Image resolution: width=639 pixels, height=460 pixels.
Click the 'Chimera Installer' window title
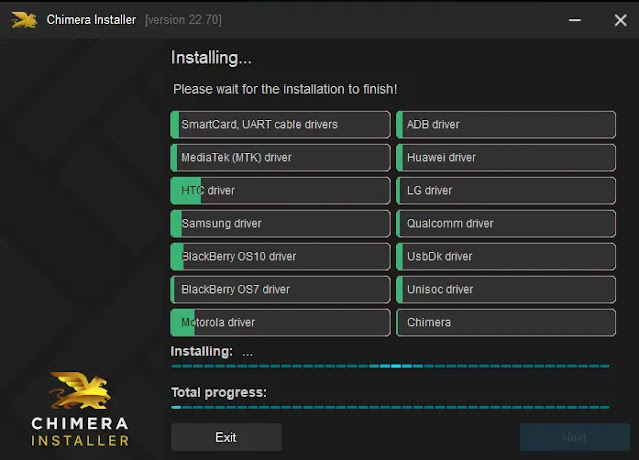click(91, 20)
